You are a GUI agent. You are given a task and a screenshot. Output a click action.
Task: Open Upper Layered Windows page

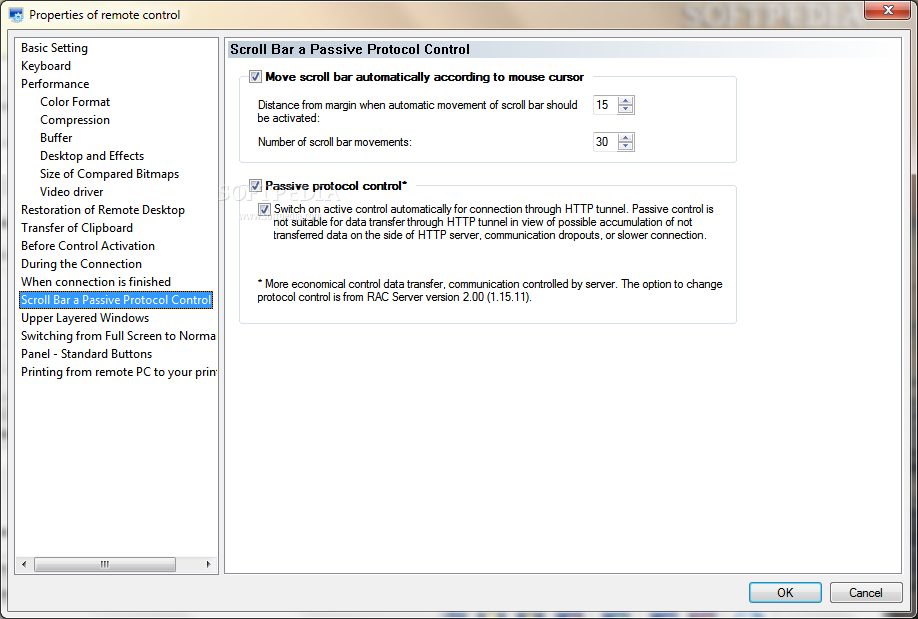point(85,318)
